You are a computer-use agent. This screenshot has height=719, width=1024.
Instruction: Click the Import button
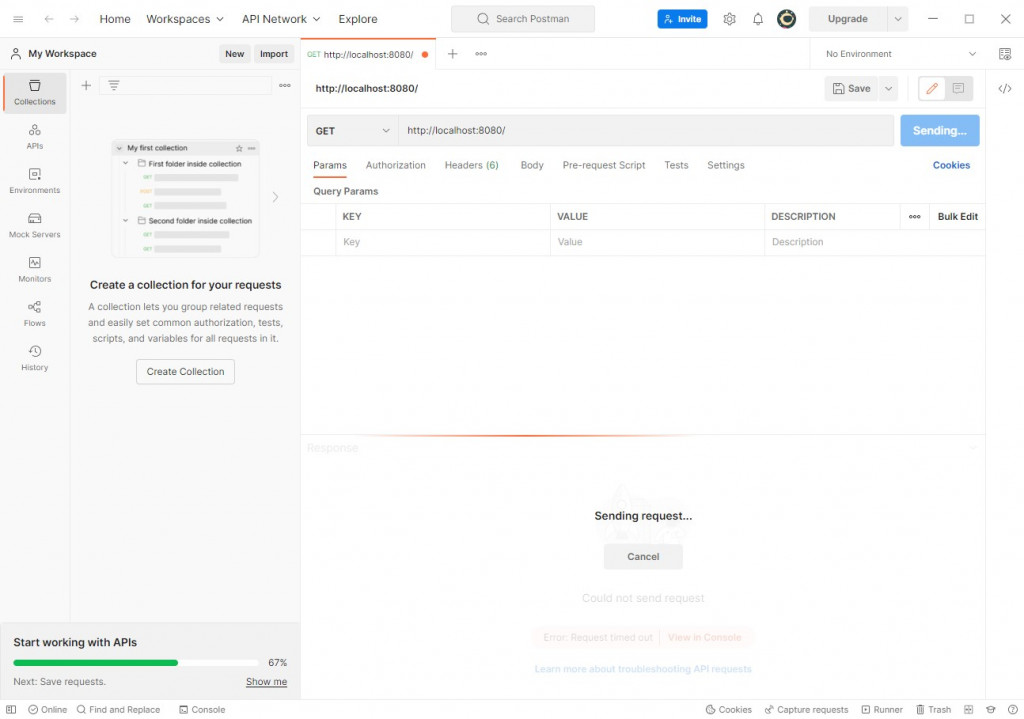[x=274, y=54]
